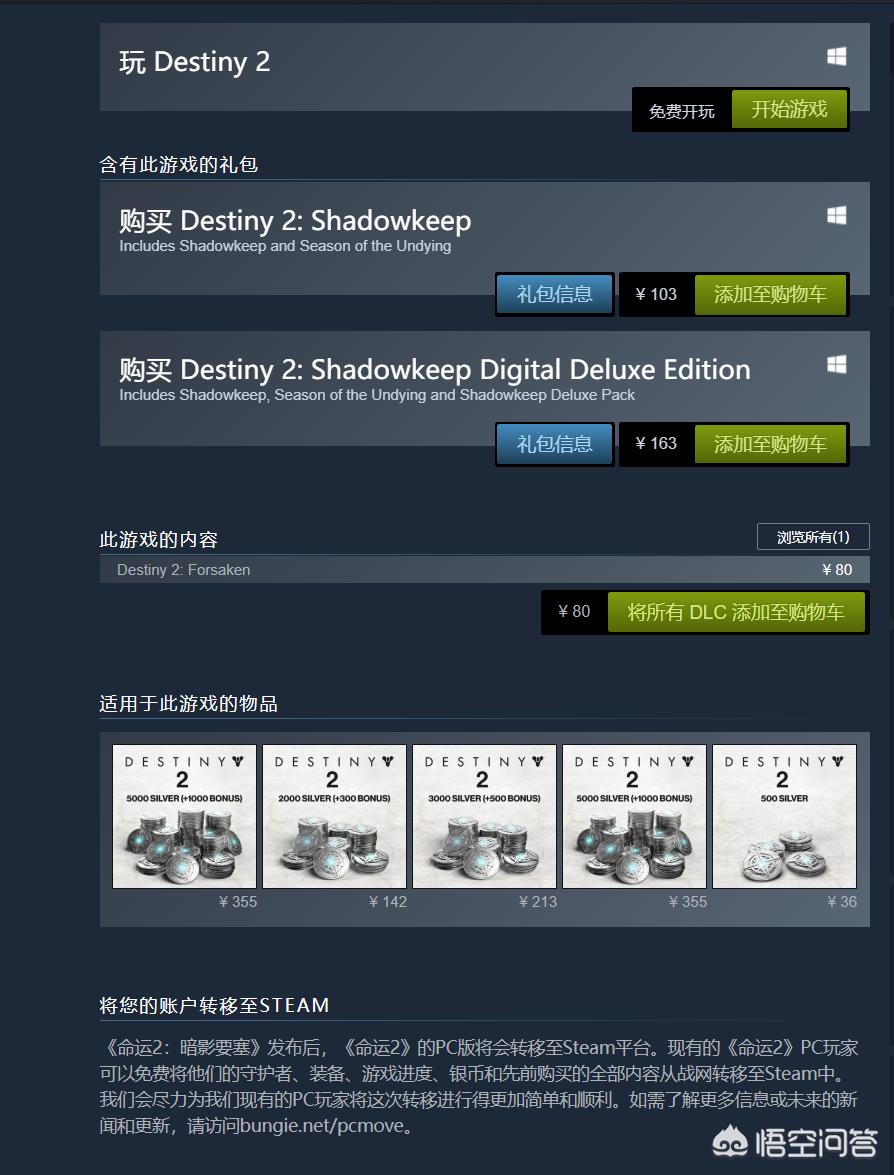The image size is (894, 1175).
Task: Browse all DLC via 浏览所有(1)
Action: tap(813, 537)
